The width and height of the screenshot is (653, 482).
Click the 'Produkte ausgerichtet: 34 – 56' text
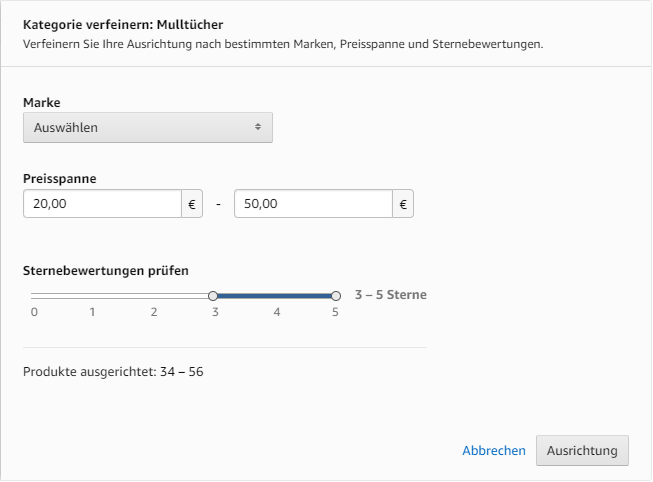point(113,372)
